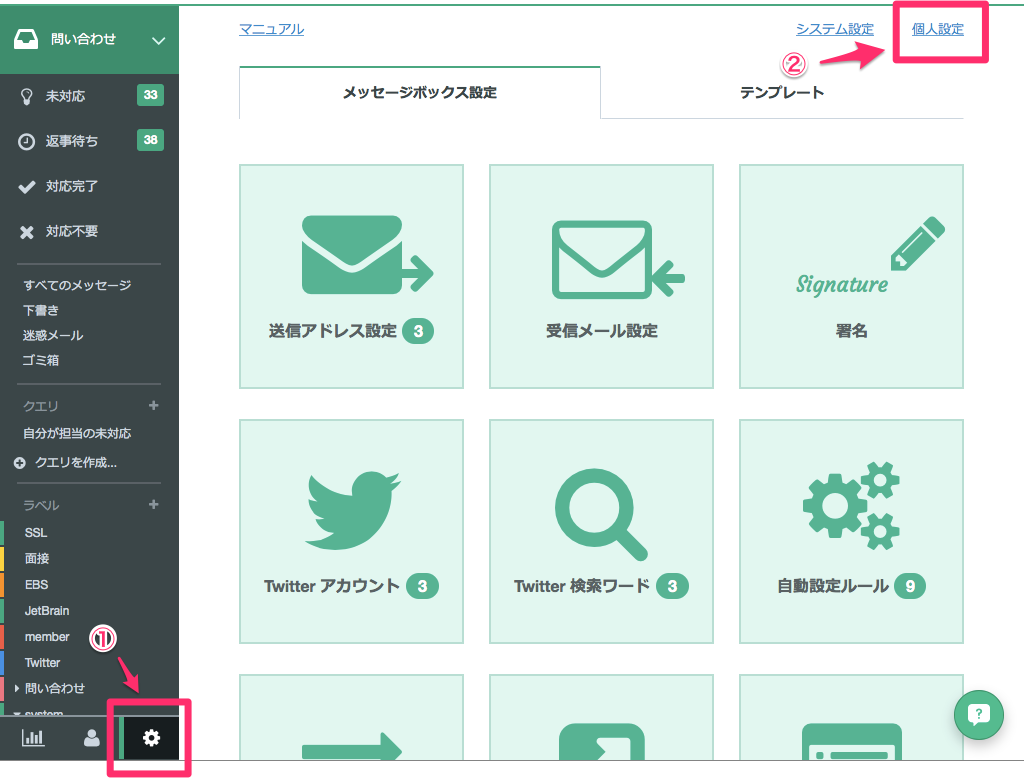Click the 返事待ち clock icon
Image resolution: width=1024 pixels, height=778 pixels.
[x=26, y=142]
